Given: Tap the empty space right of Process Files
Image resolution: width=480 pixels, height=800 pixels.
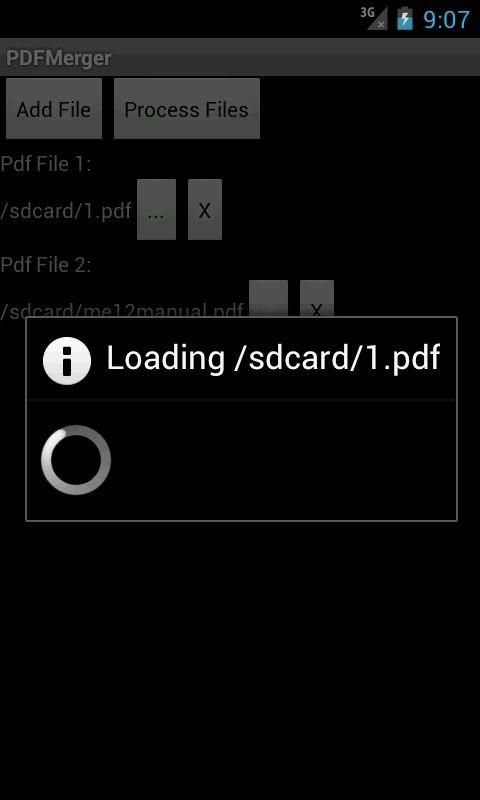Looking at the screenshot, I should coord(370,108).
